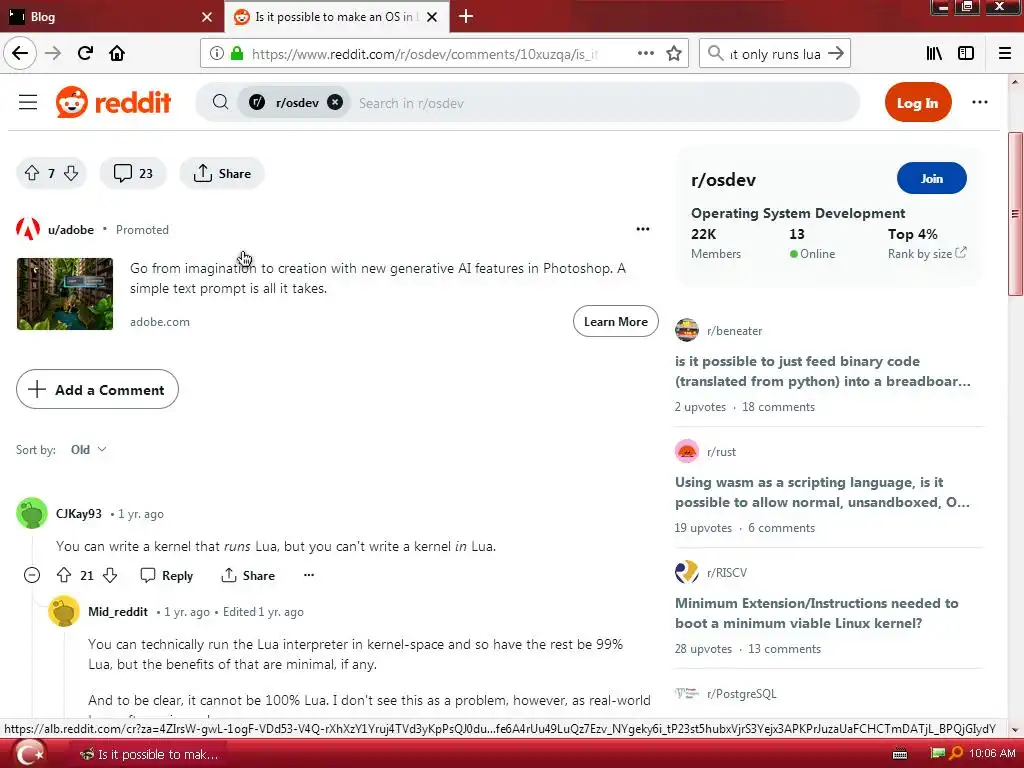1024x768 pixels.
Task: Open a new browser tab
Action: (466, 16)
